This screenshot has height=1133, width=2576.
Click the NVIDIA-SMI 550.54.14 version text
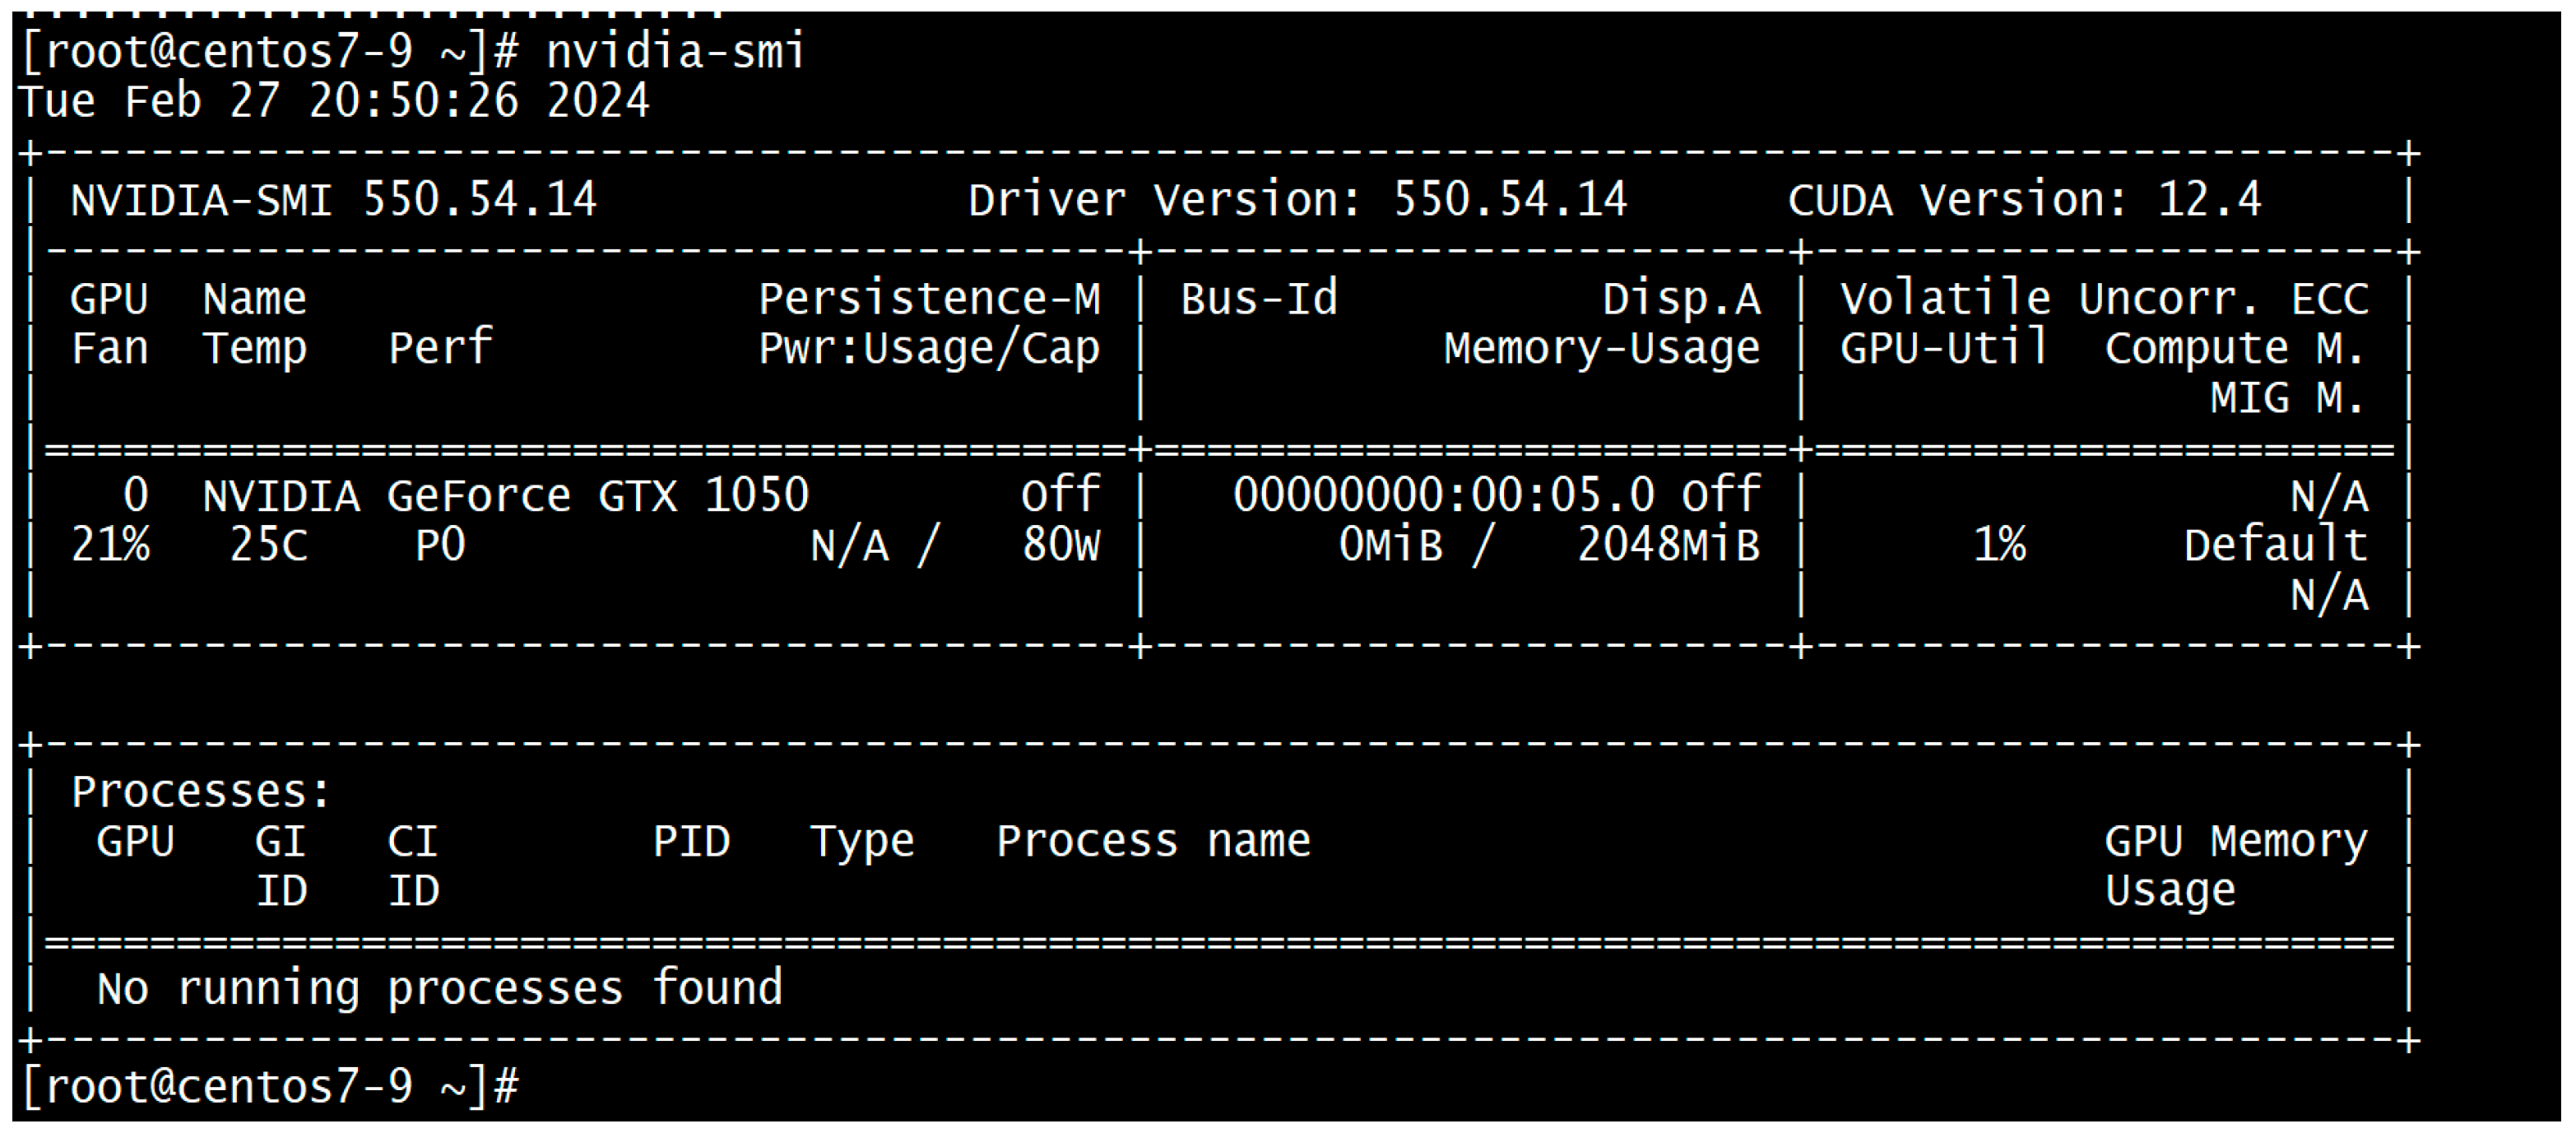pos(333,200)
